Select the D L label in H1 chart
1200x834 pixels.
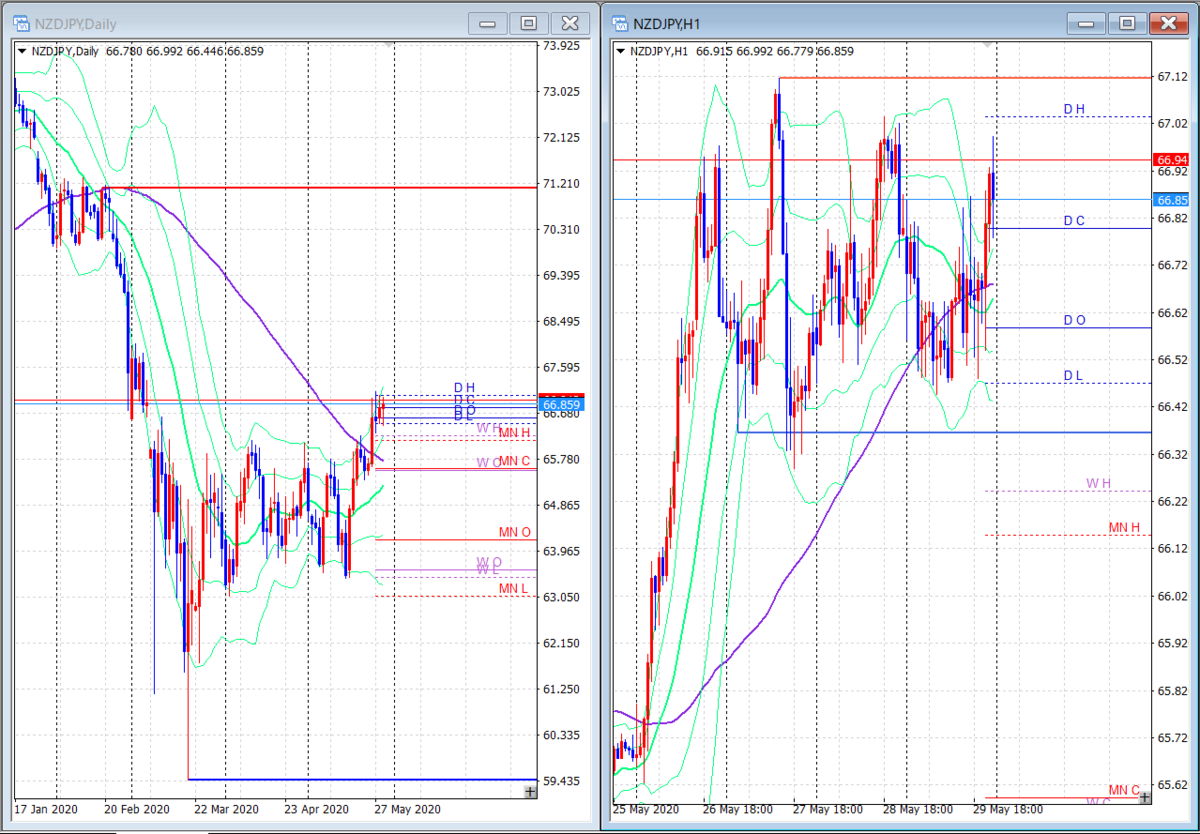coord(1074,375)
